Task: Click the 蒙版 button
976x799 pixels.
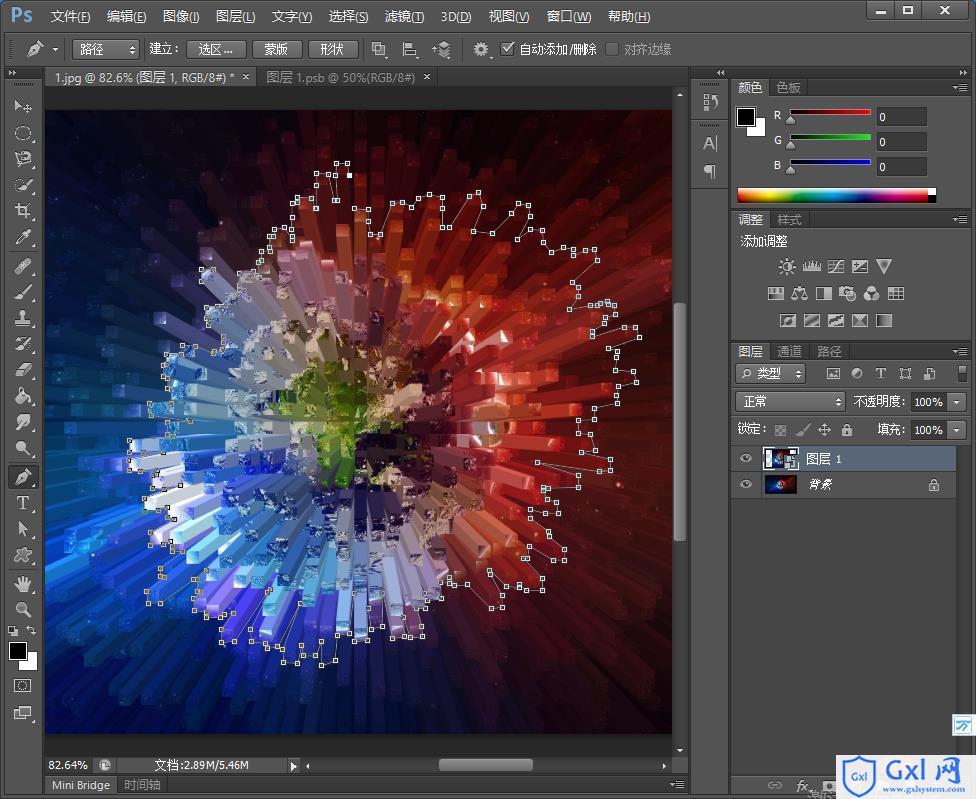Action: point(276,49)
